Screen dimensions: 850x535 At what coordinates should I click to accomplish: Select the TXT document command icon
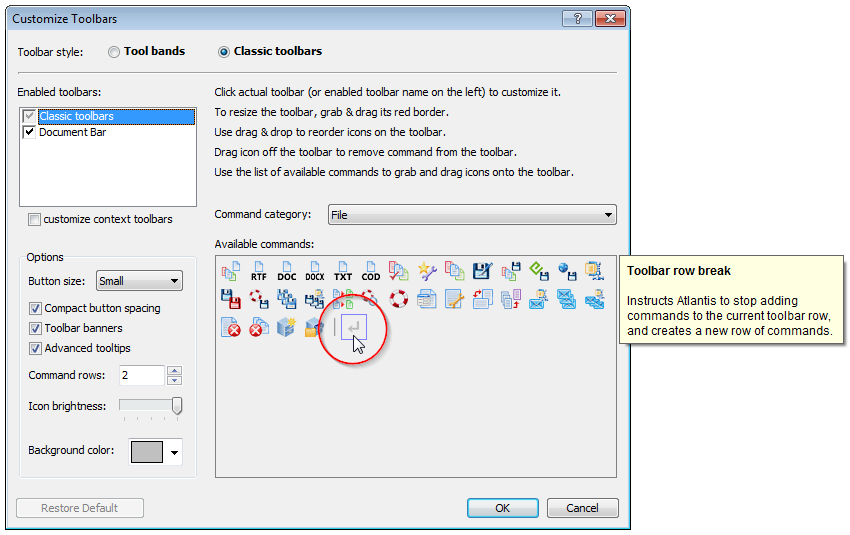pyautogui.click(x=343, y=270)
